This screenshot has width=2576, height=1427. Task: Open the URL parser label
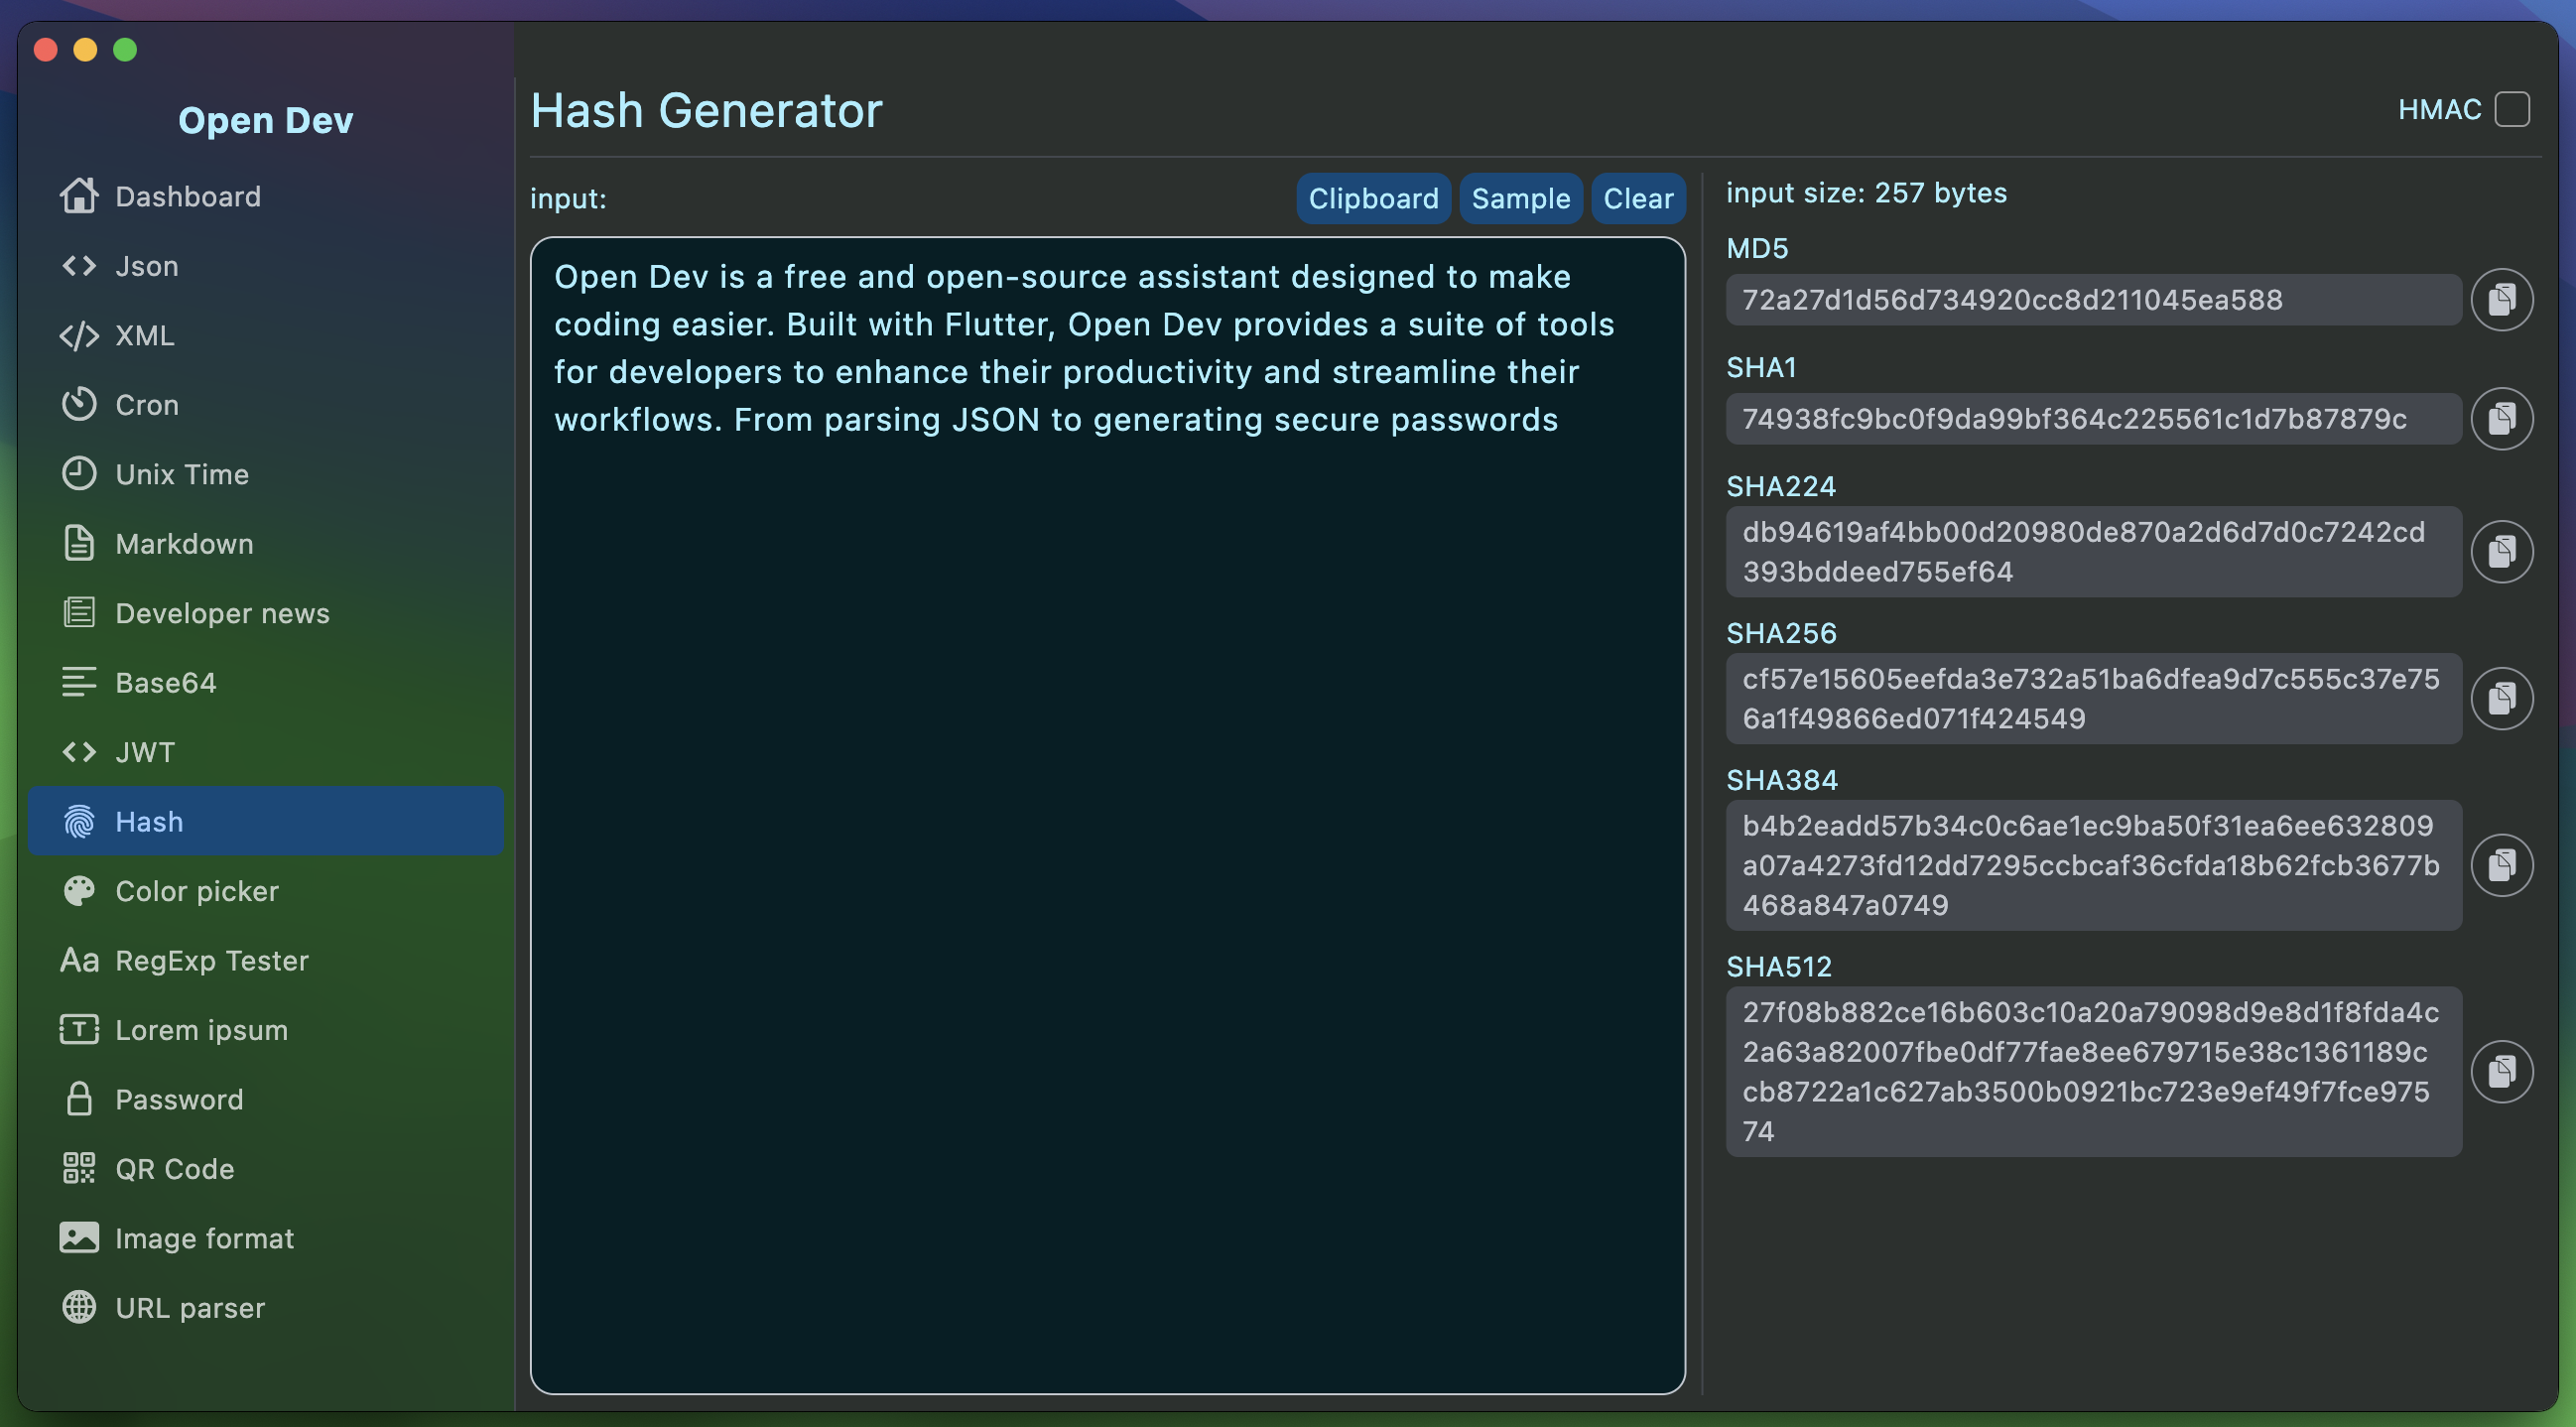[190, 1307]
